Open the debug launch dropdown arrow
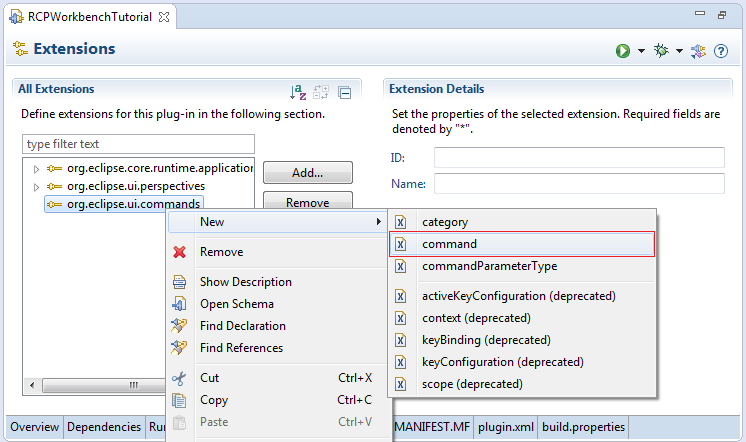Viewport: 746px width, 442px height. (679, 50)
